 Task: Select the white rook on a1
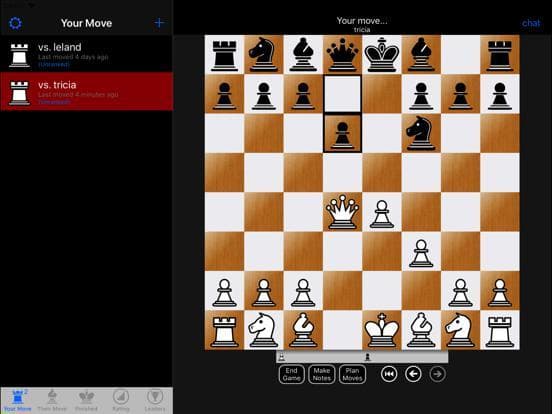(x=224, y=332)
